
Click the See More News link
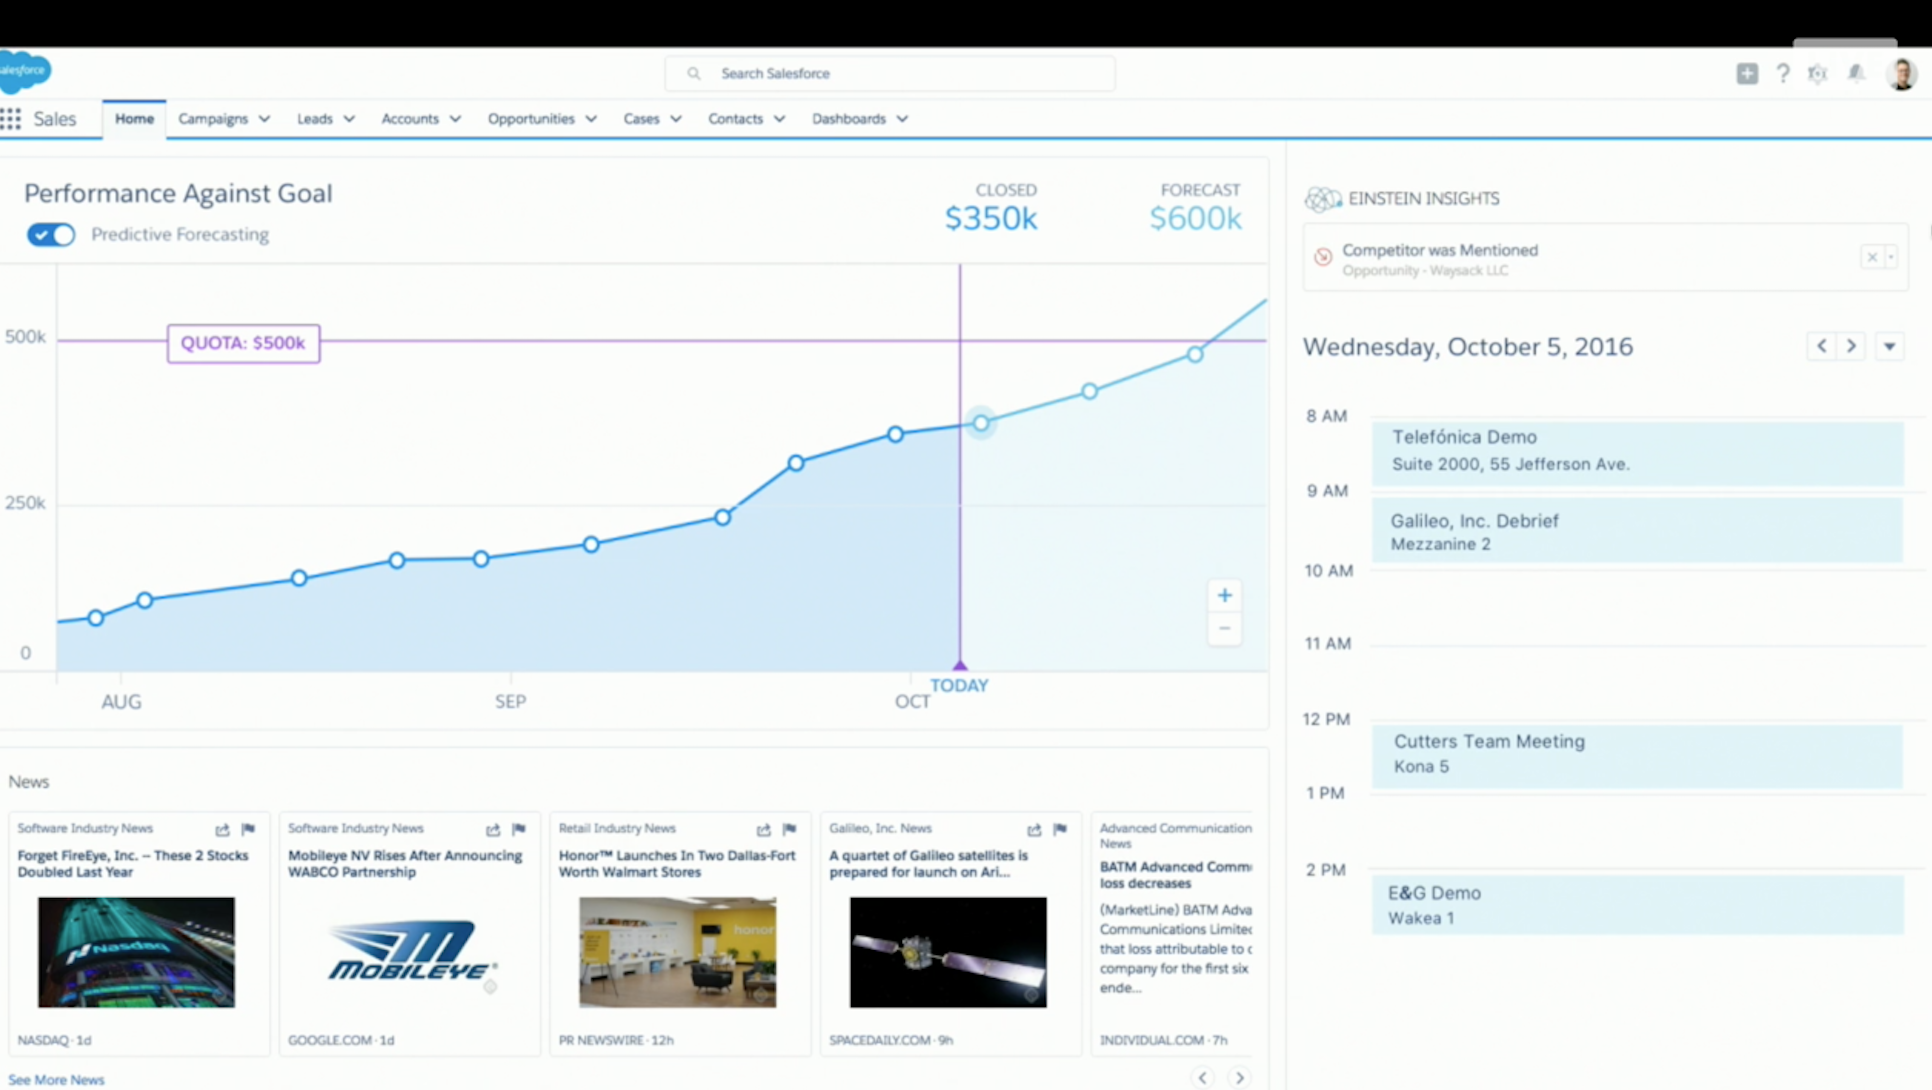[56, 1080]
